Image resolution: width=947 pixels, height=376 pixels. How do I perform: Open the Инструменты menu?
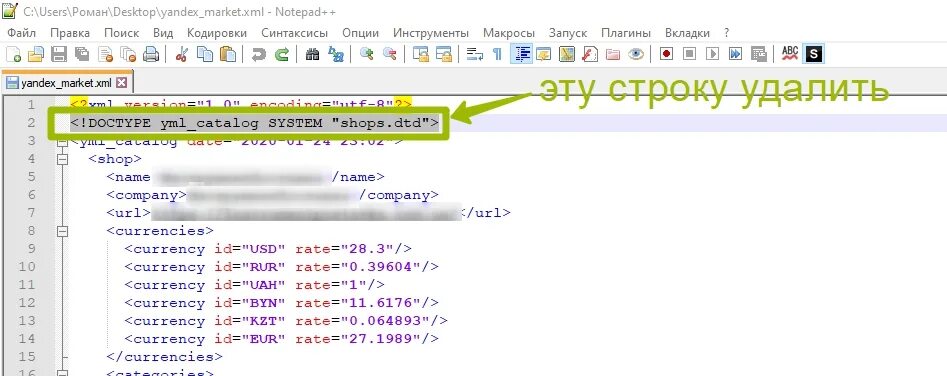431,33
